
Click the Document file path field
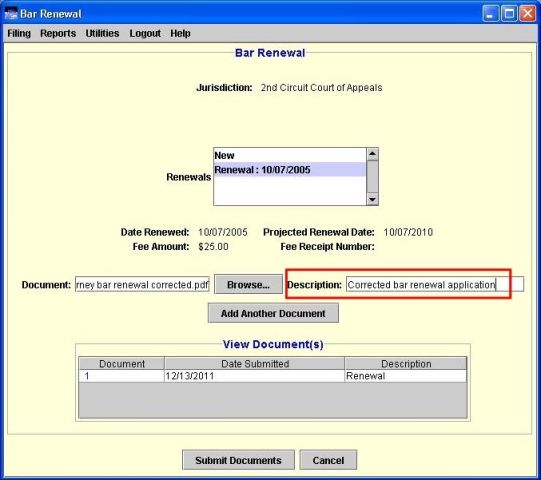pos(142,285)
